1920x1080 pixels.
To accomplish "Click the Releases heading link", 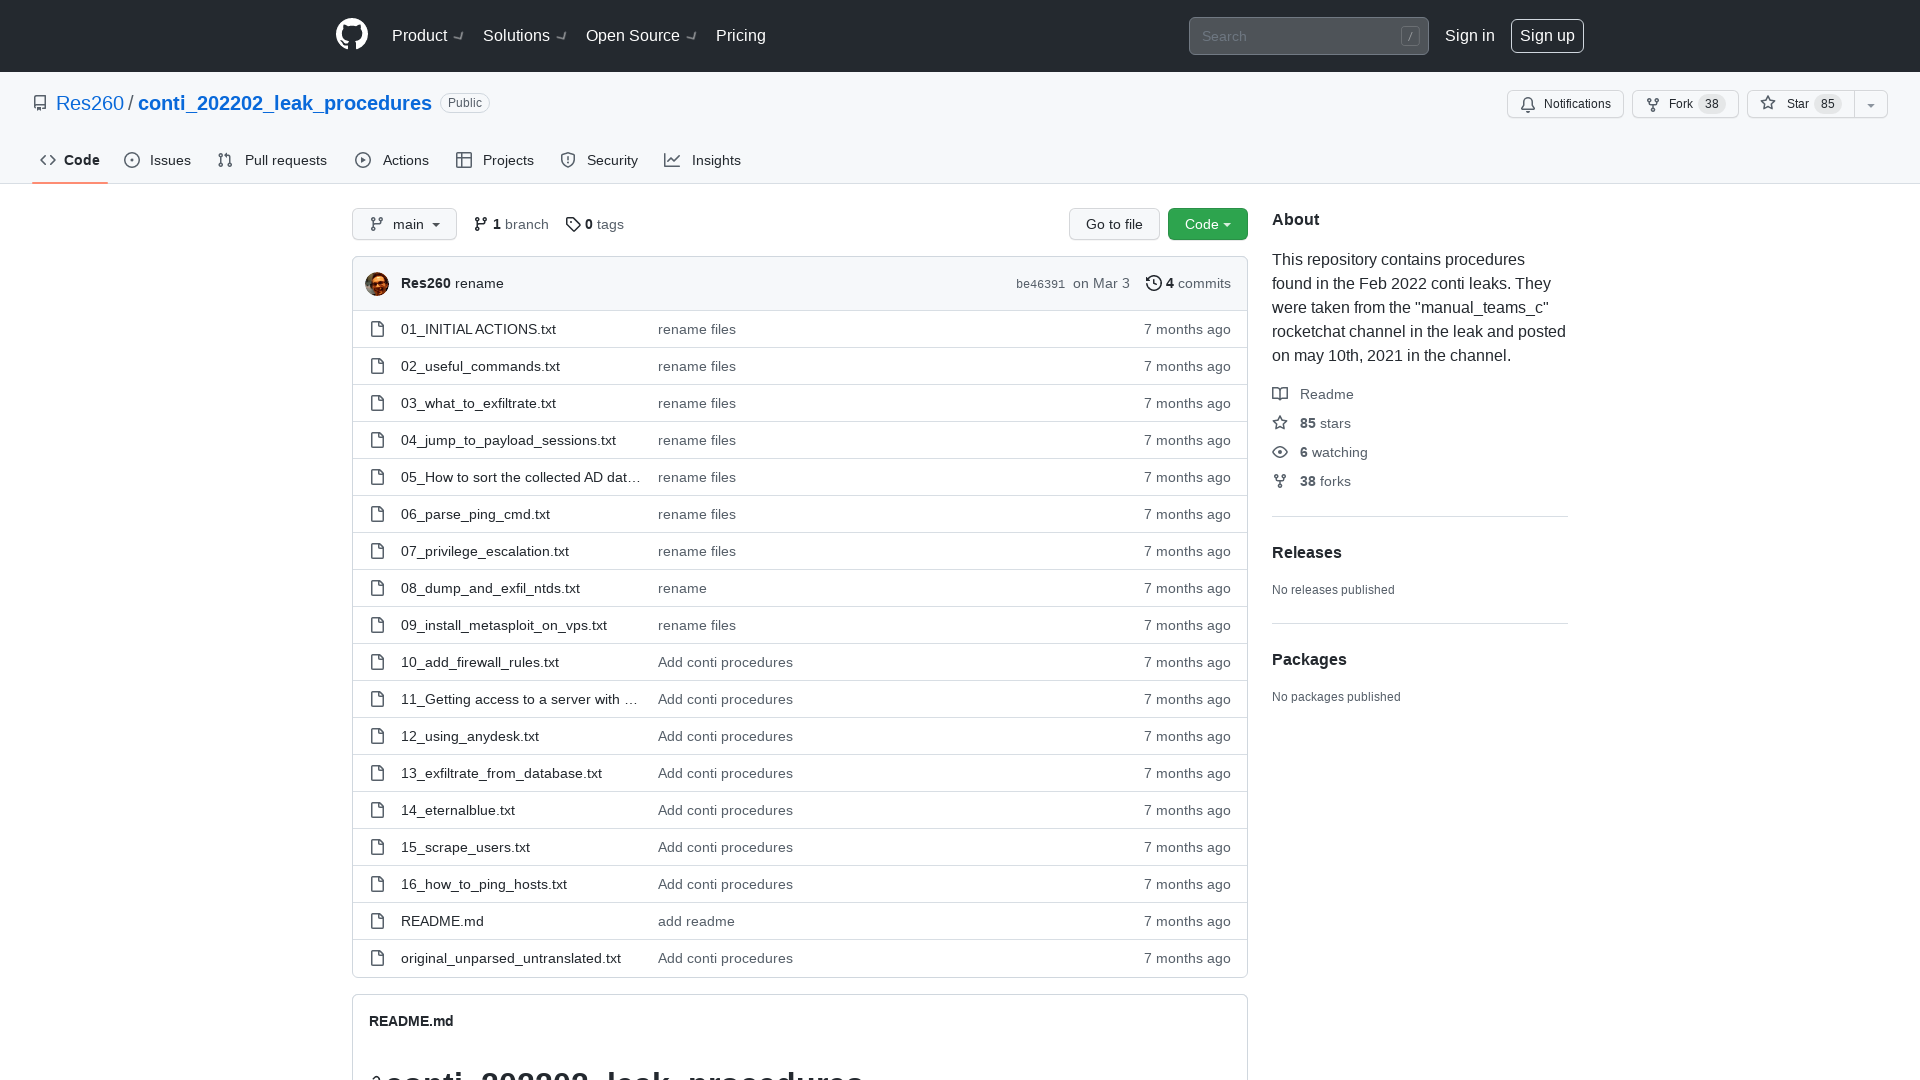I will [1307, 552].
